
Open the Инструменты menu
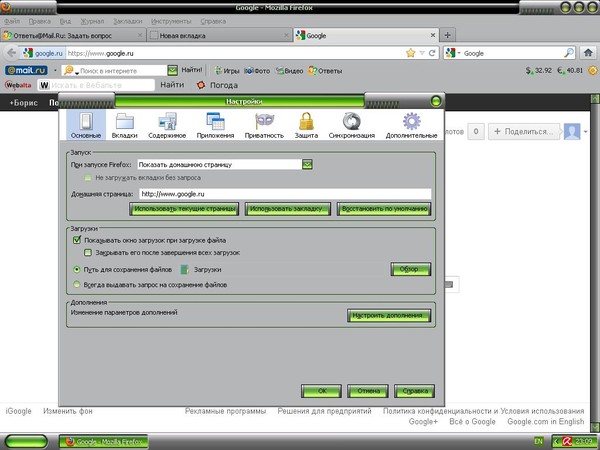tap(171, 21)
